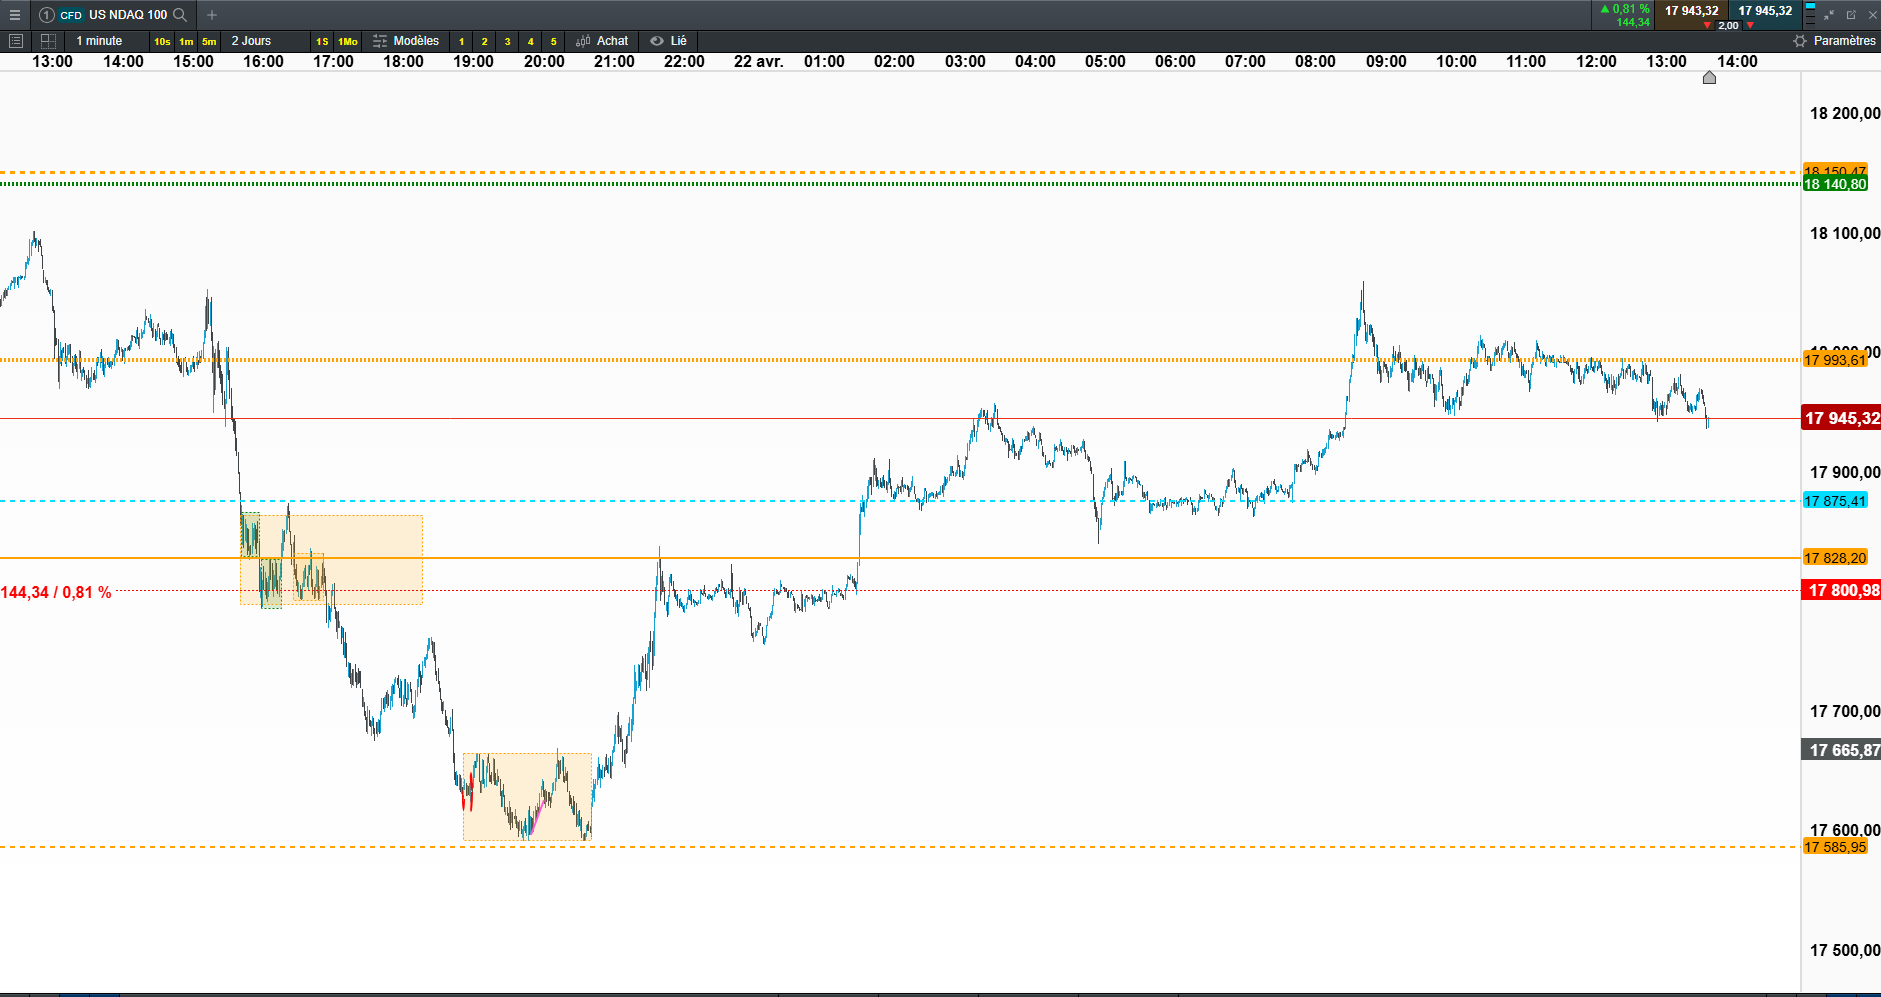Shrink chart with the collapse arrows icon
Screen dimensions: 1881x997
pyautogui.click(x=1829, y=15)
